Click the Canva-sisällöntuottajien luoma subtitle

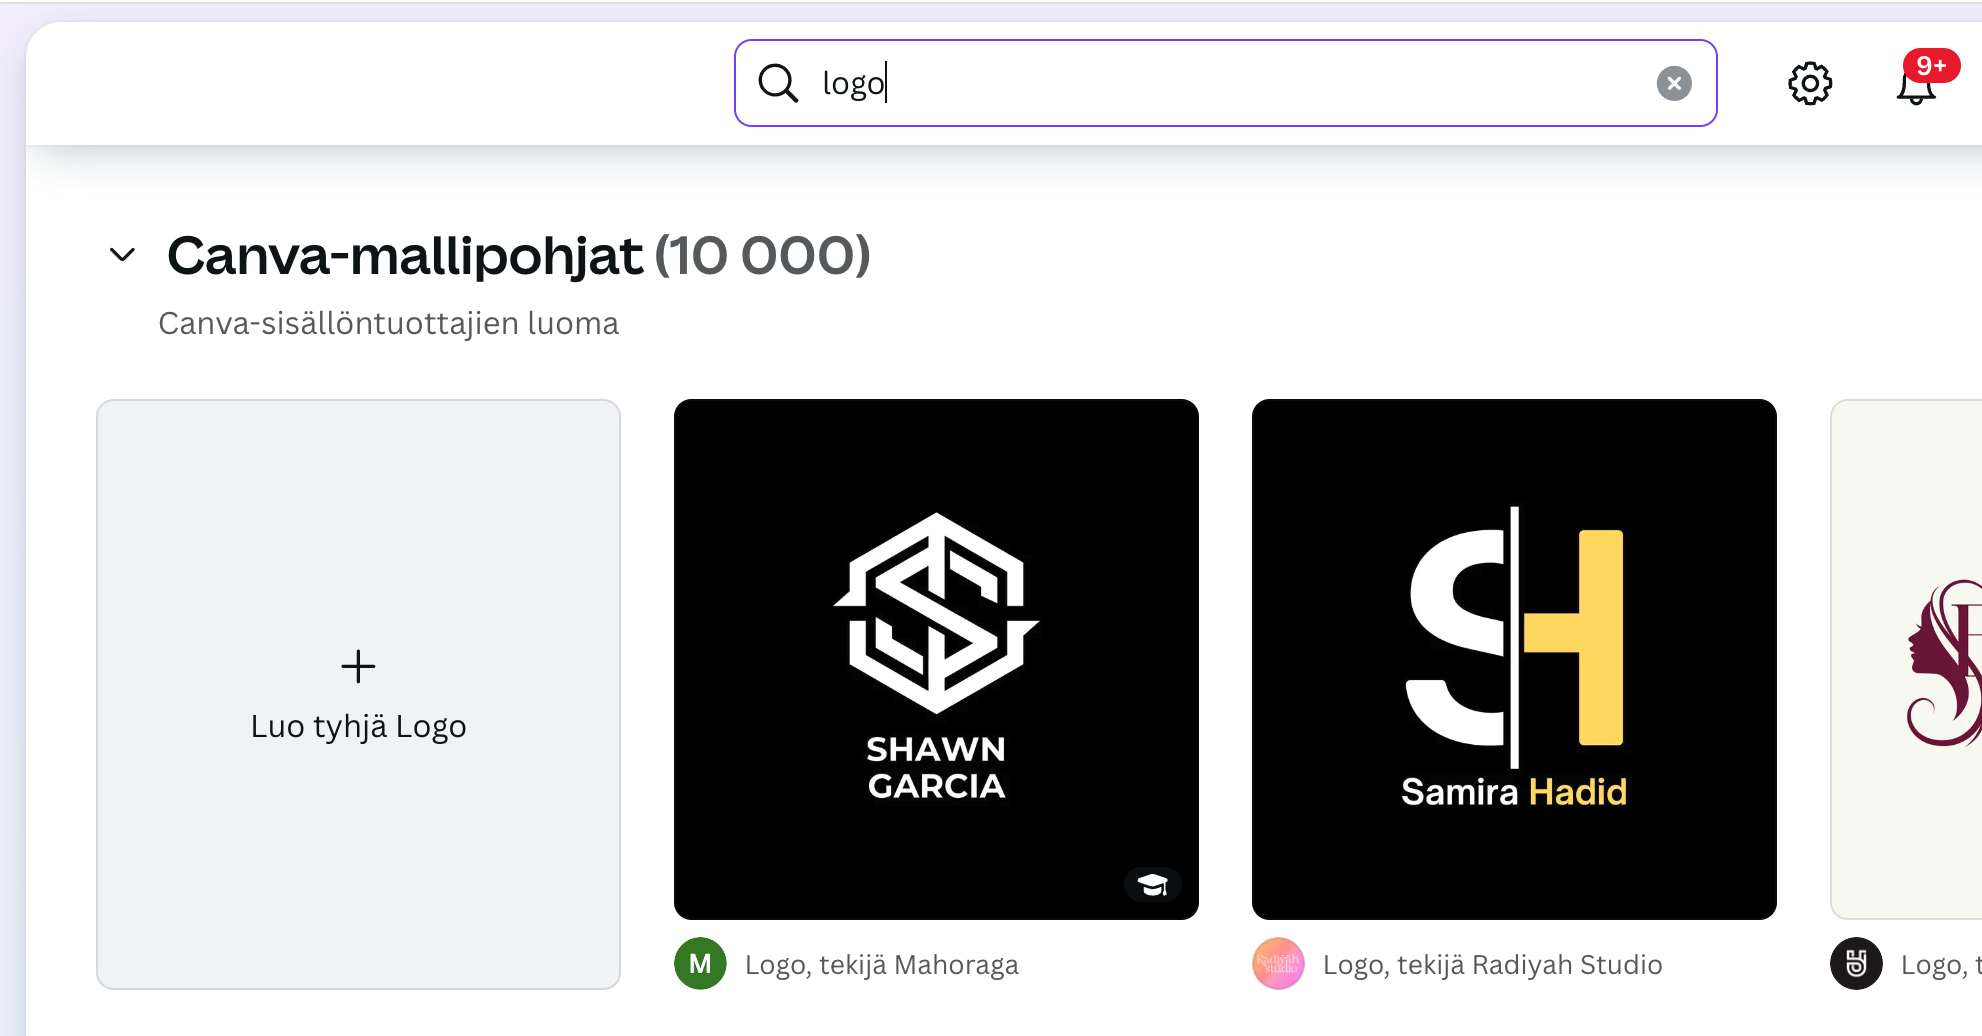pos(388,323)
